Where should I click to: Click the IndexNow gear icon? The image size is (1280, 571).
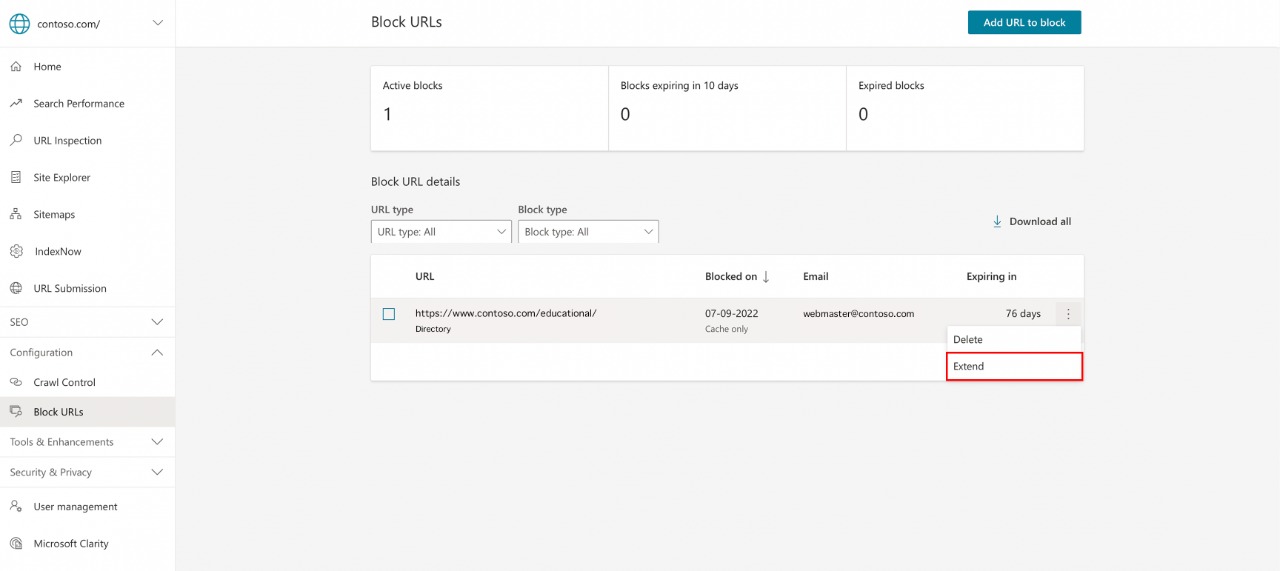click(x=16, y=252)
